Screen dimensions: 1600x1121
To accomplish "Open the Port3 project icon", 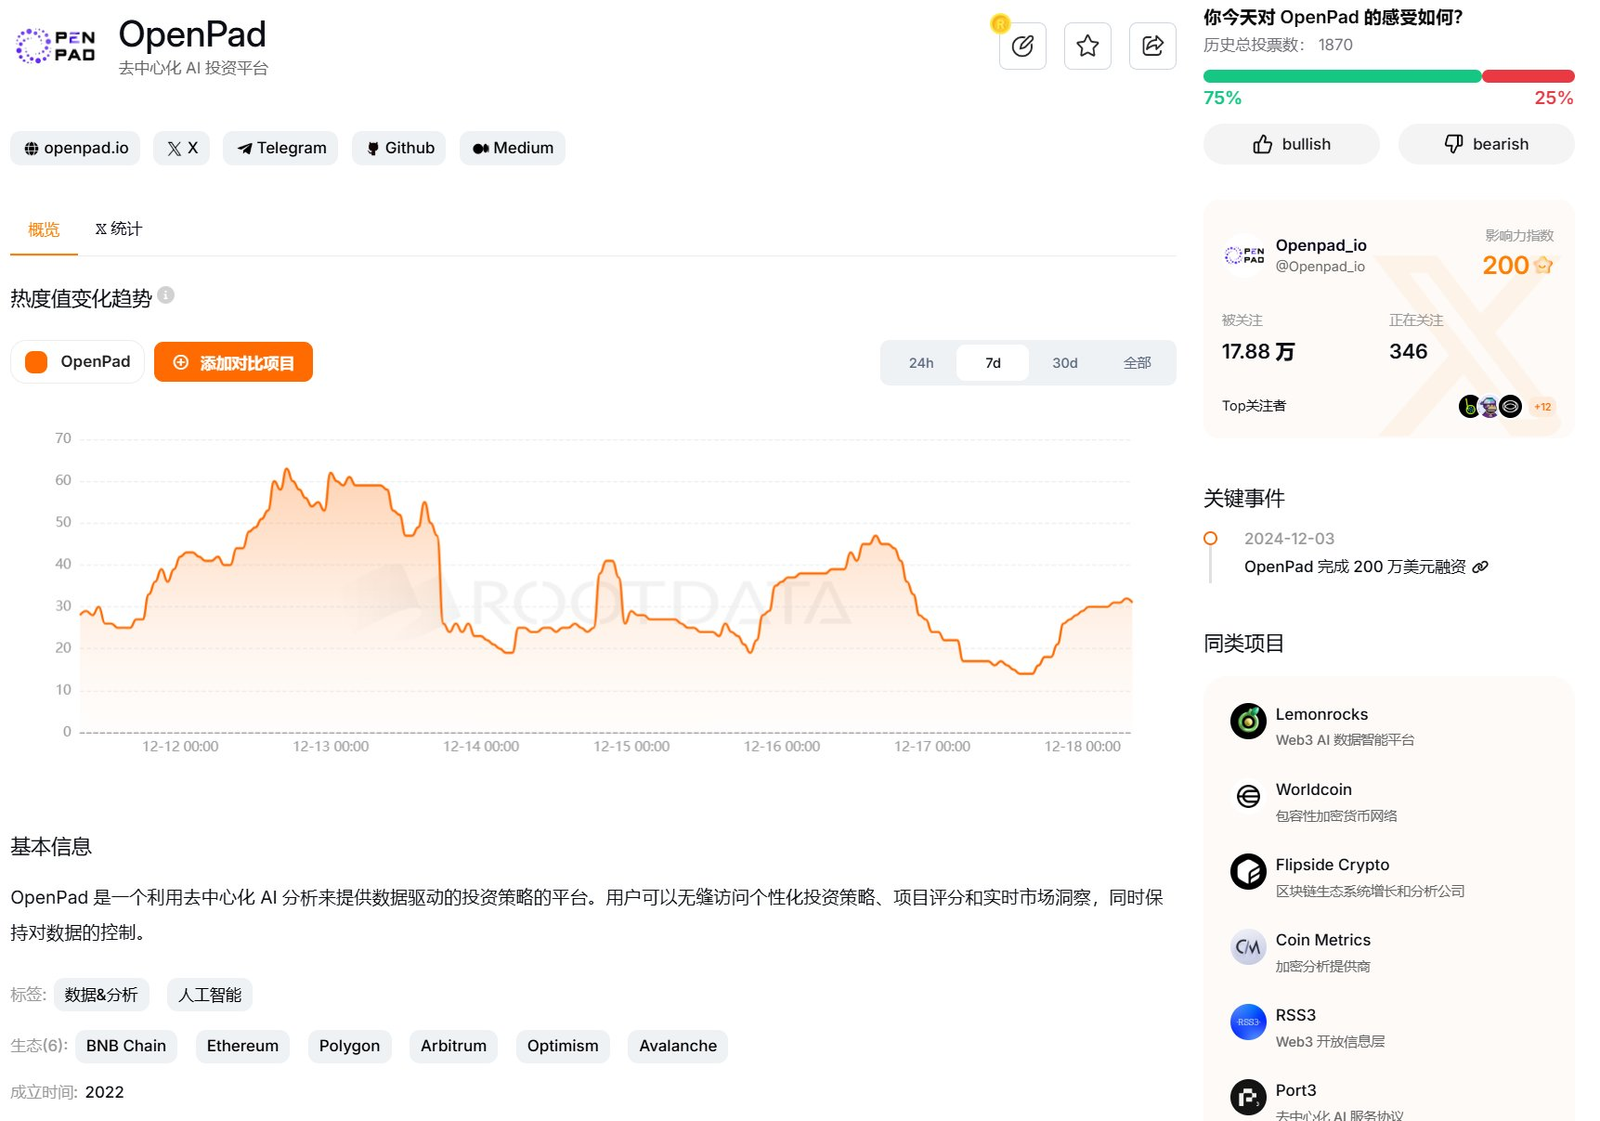I will (1248, 1098).
